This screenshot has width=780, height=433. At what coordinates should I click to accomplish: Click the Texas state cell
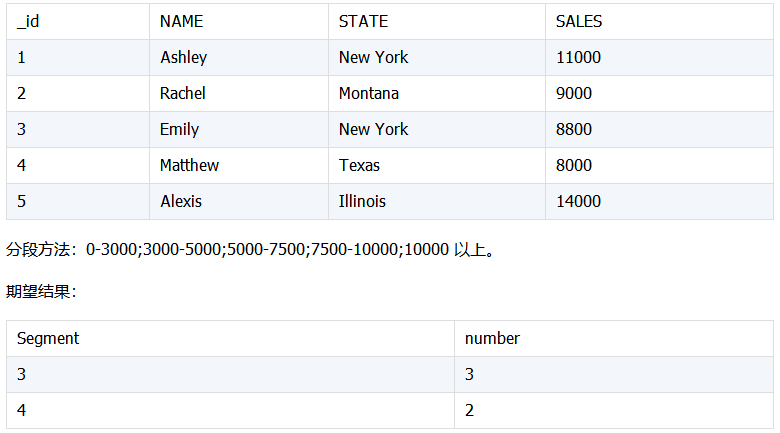point(360,165)
